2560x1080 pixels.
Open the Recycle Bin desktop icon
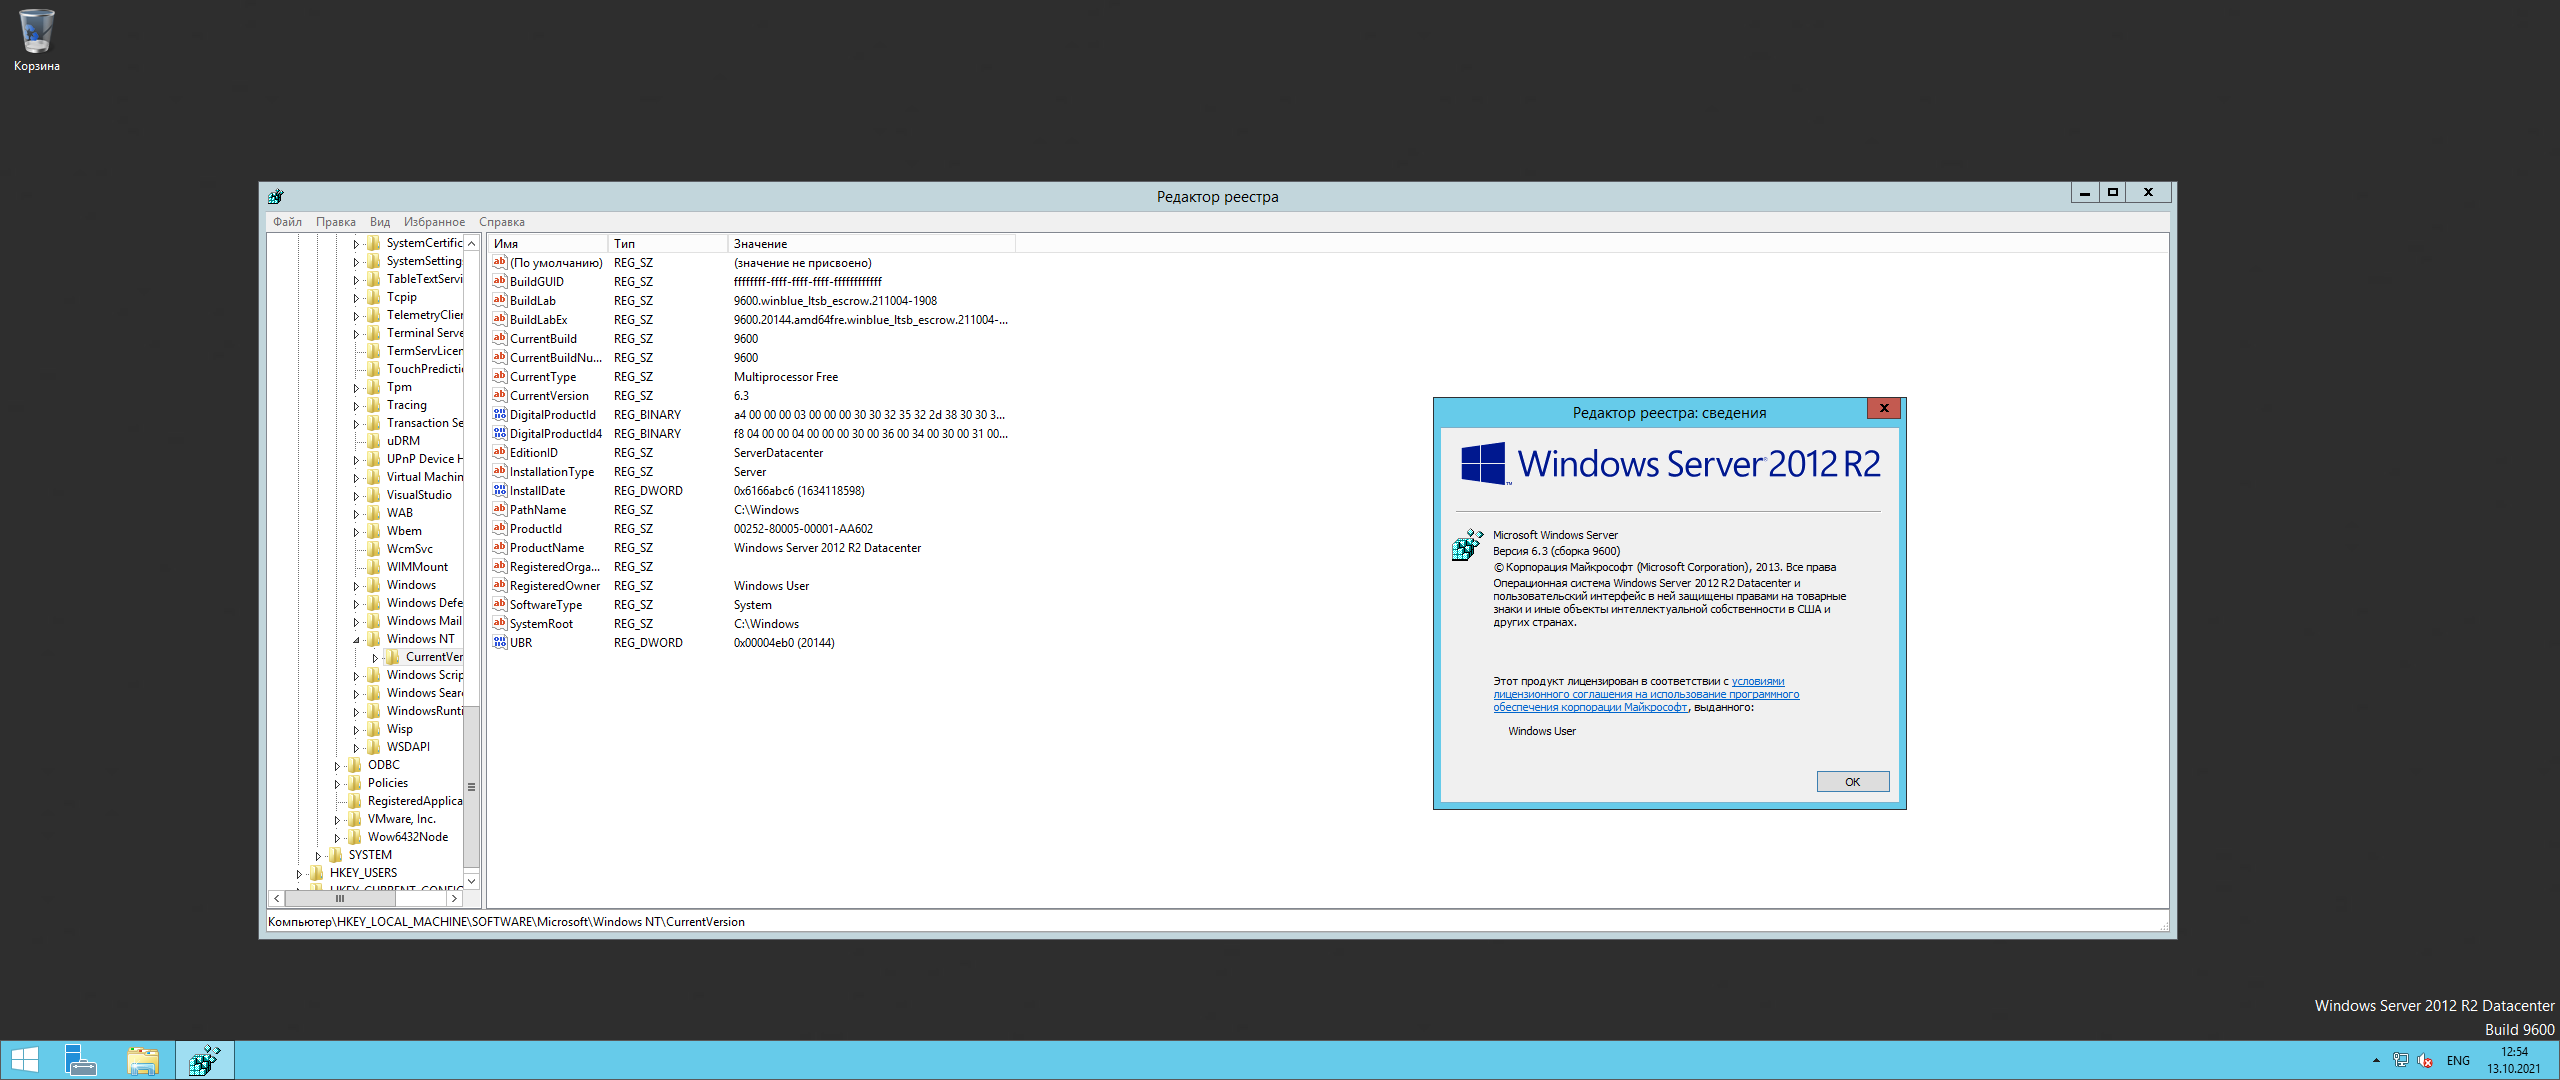coord(36,40)
